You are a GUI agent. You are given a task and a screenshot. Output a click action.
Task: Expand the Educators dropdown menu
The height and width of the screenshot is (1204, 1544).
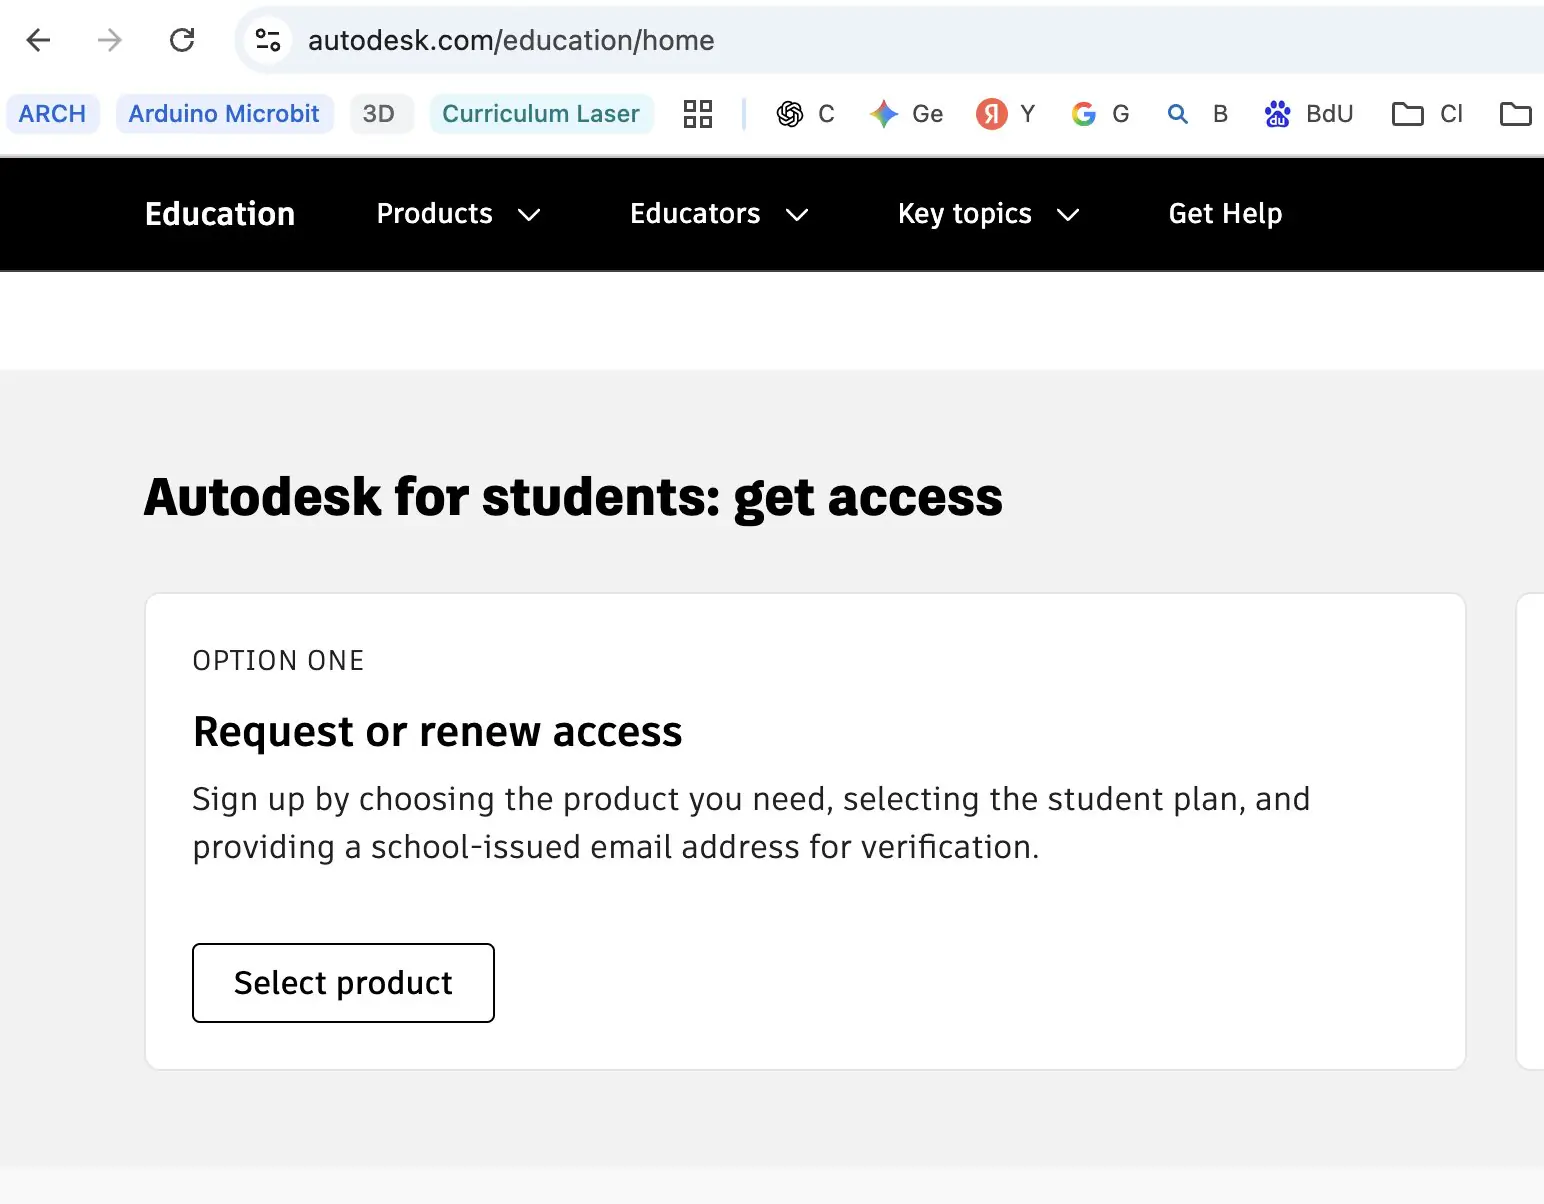coord(718,214)
